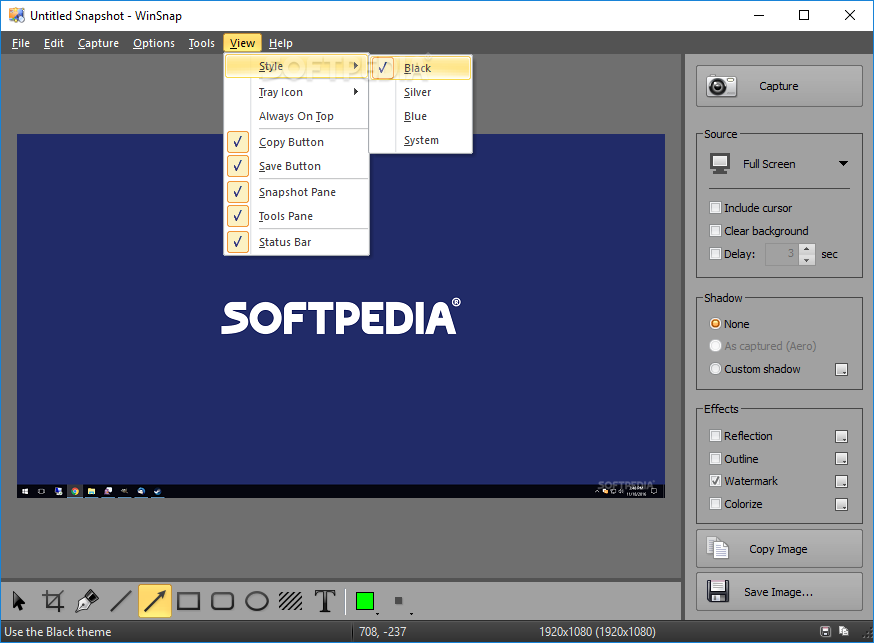Open the Full Screen source dropdown
The width and height of the screenshot is (874, 643).
point(779,164)
